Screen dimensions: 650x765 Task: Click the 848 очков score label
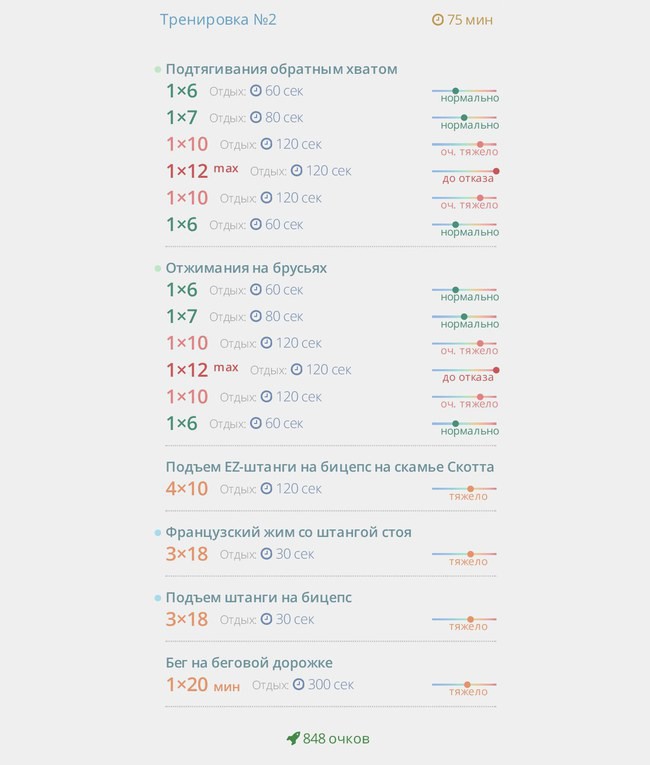[336, 739]
